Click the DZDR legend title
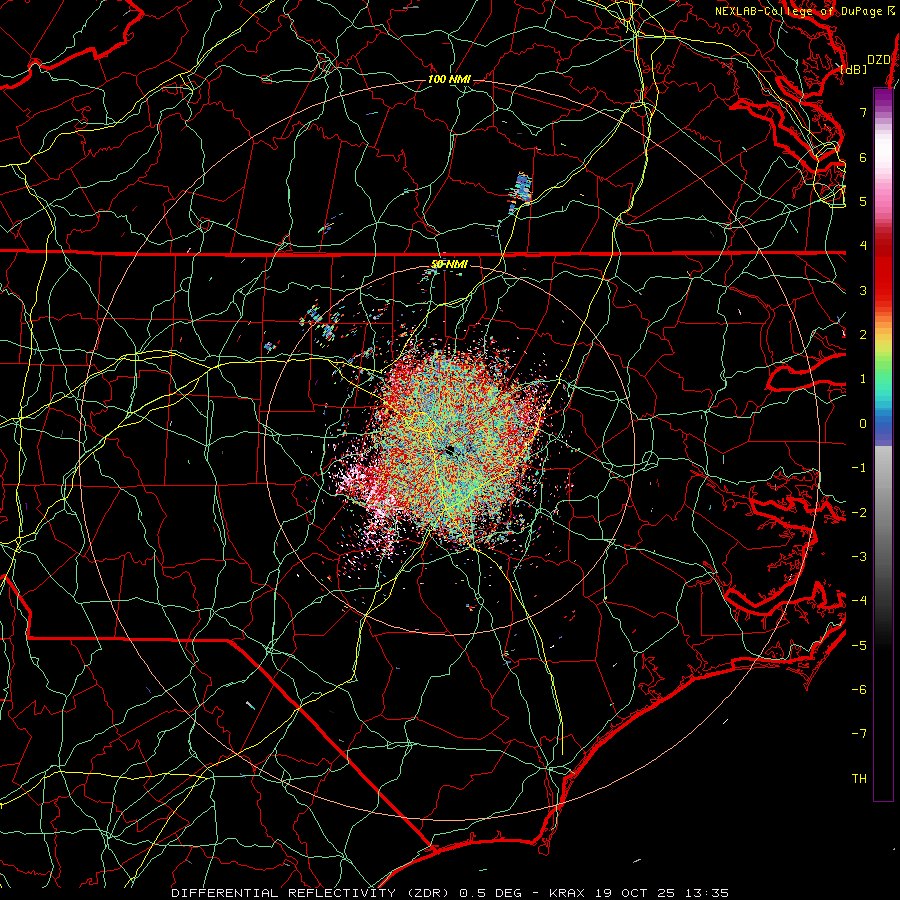The height and width of the screenshot is (900, 900). [x=879, y=60]
